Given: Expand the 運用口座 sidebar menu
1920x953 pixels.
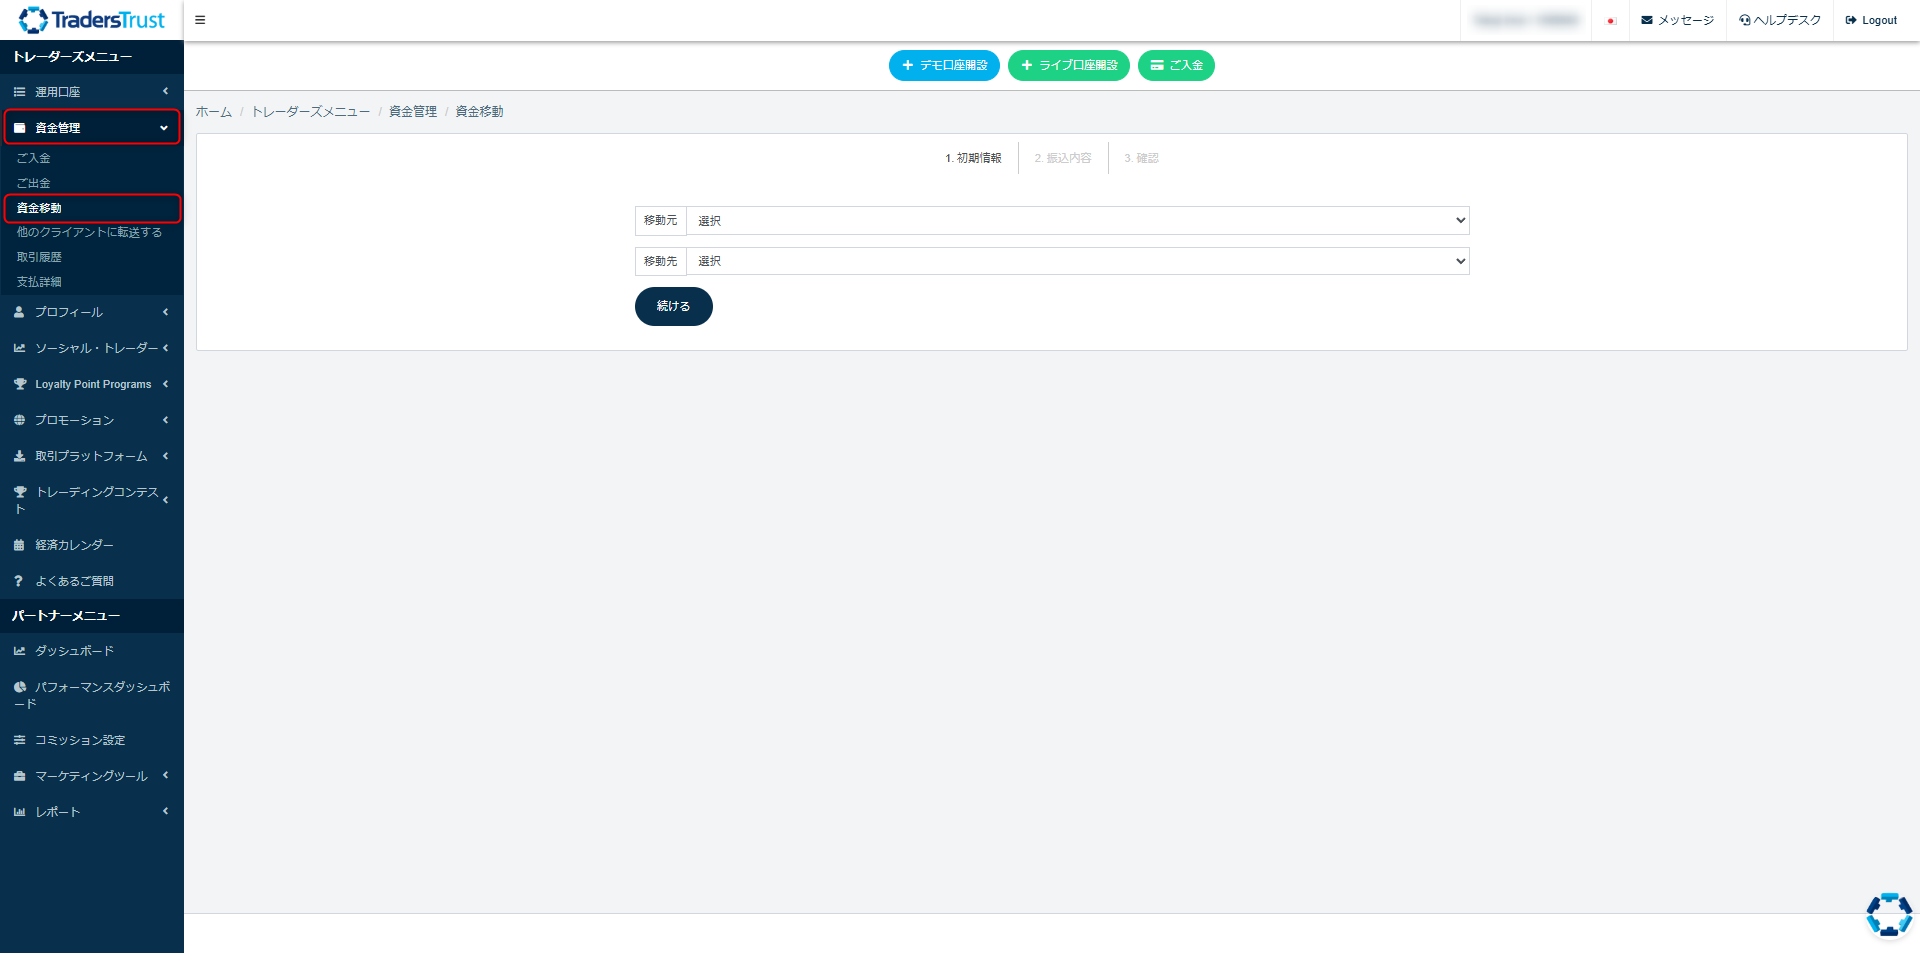Looking at the screenshot, I should 91,92.
